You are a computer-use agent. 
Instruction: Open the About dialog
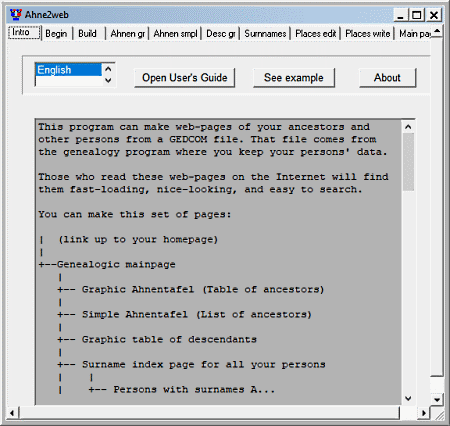tap(387, 78)
